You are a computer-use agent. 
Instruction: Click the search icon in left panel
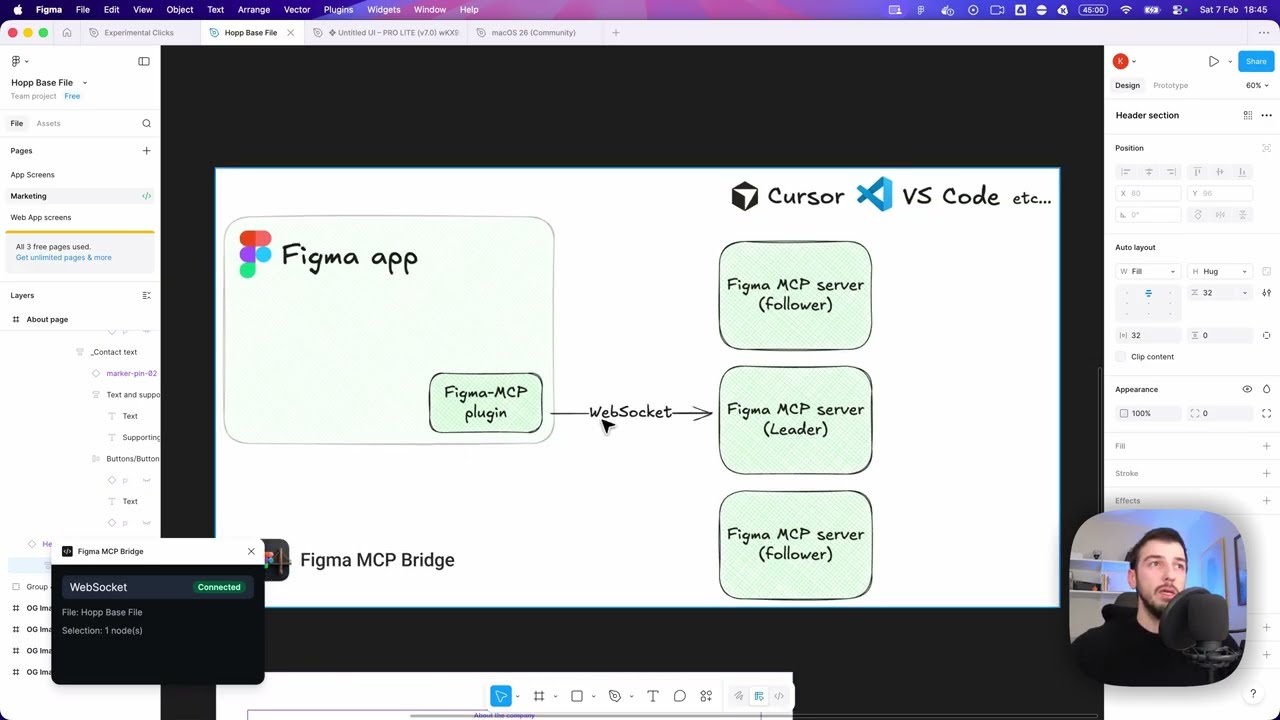(146, 123)
